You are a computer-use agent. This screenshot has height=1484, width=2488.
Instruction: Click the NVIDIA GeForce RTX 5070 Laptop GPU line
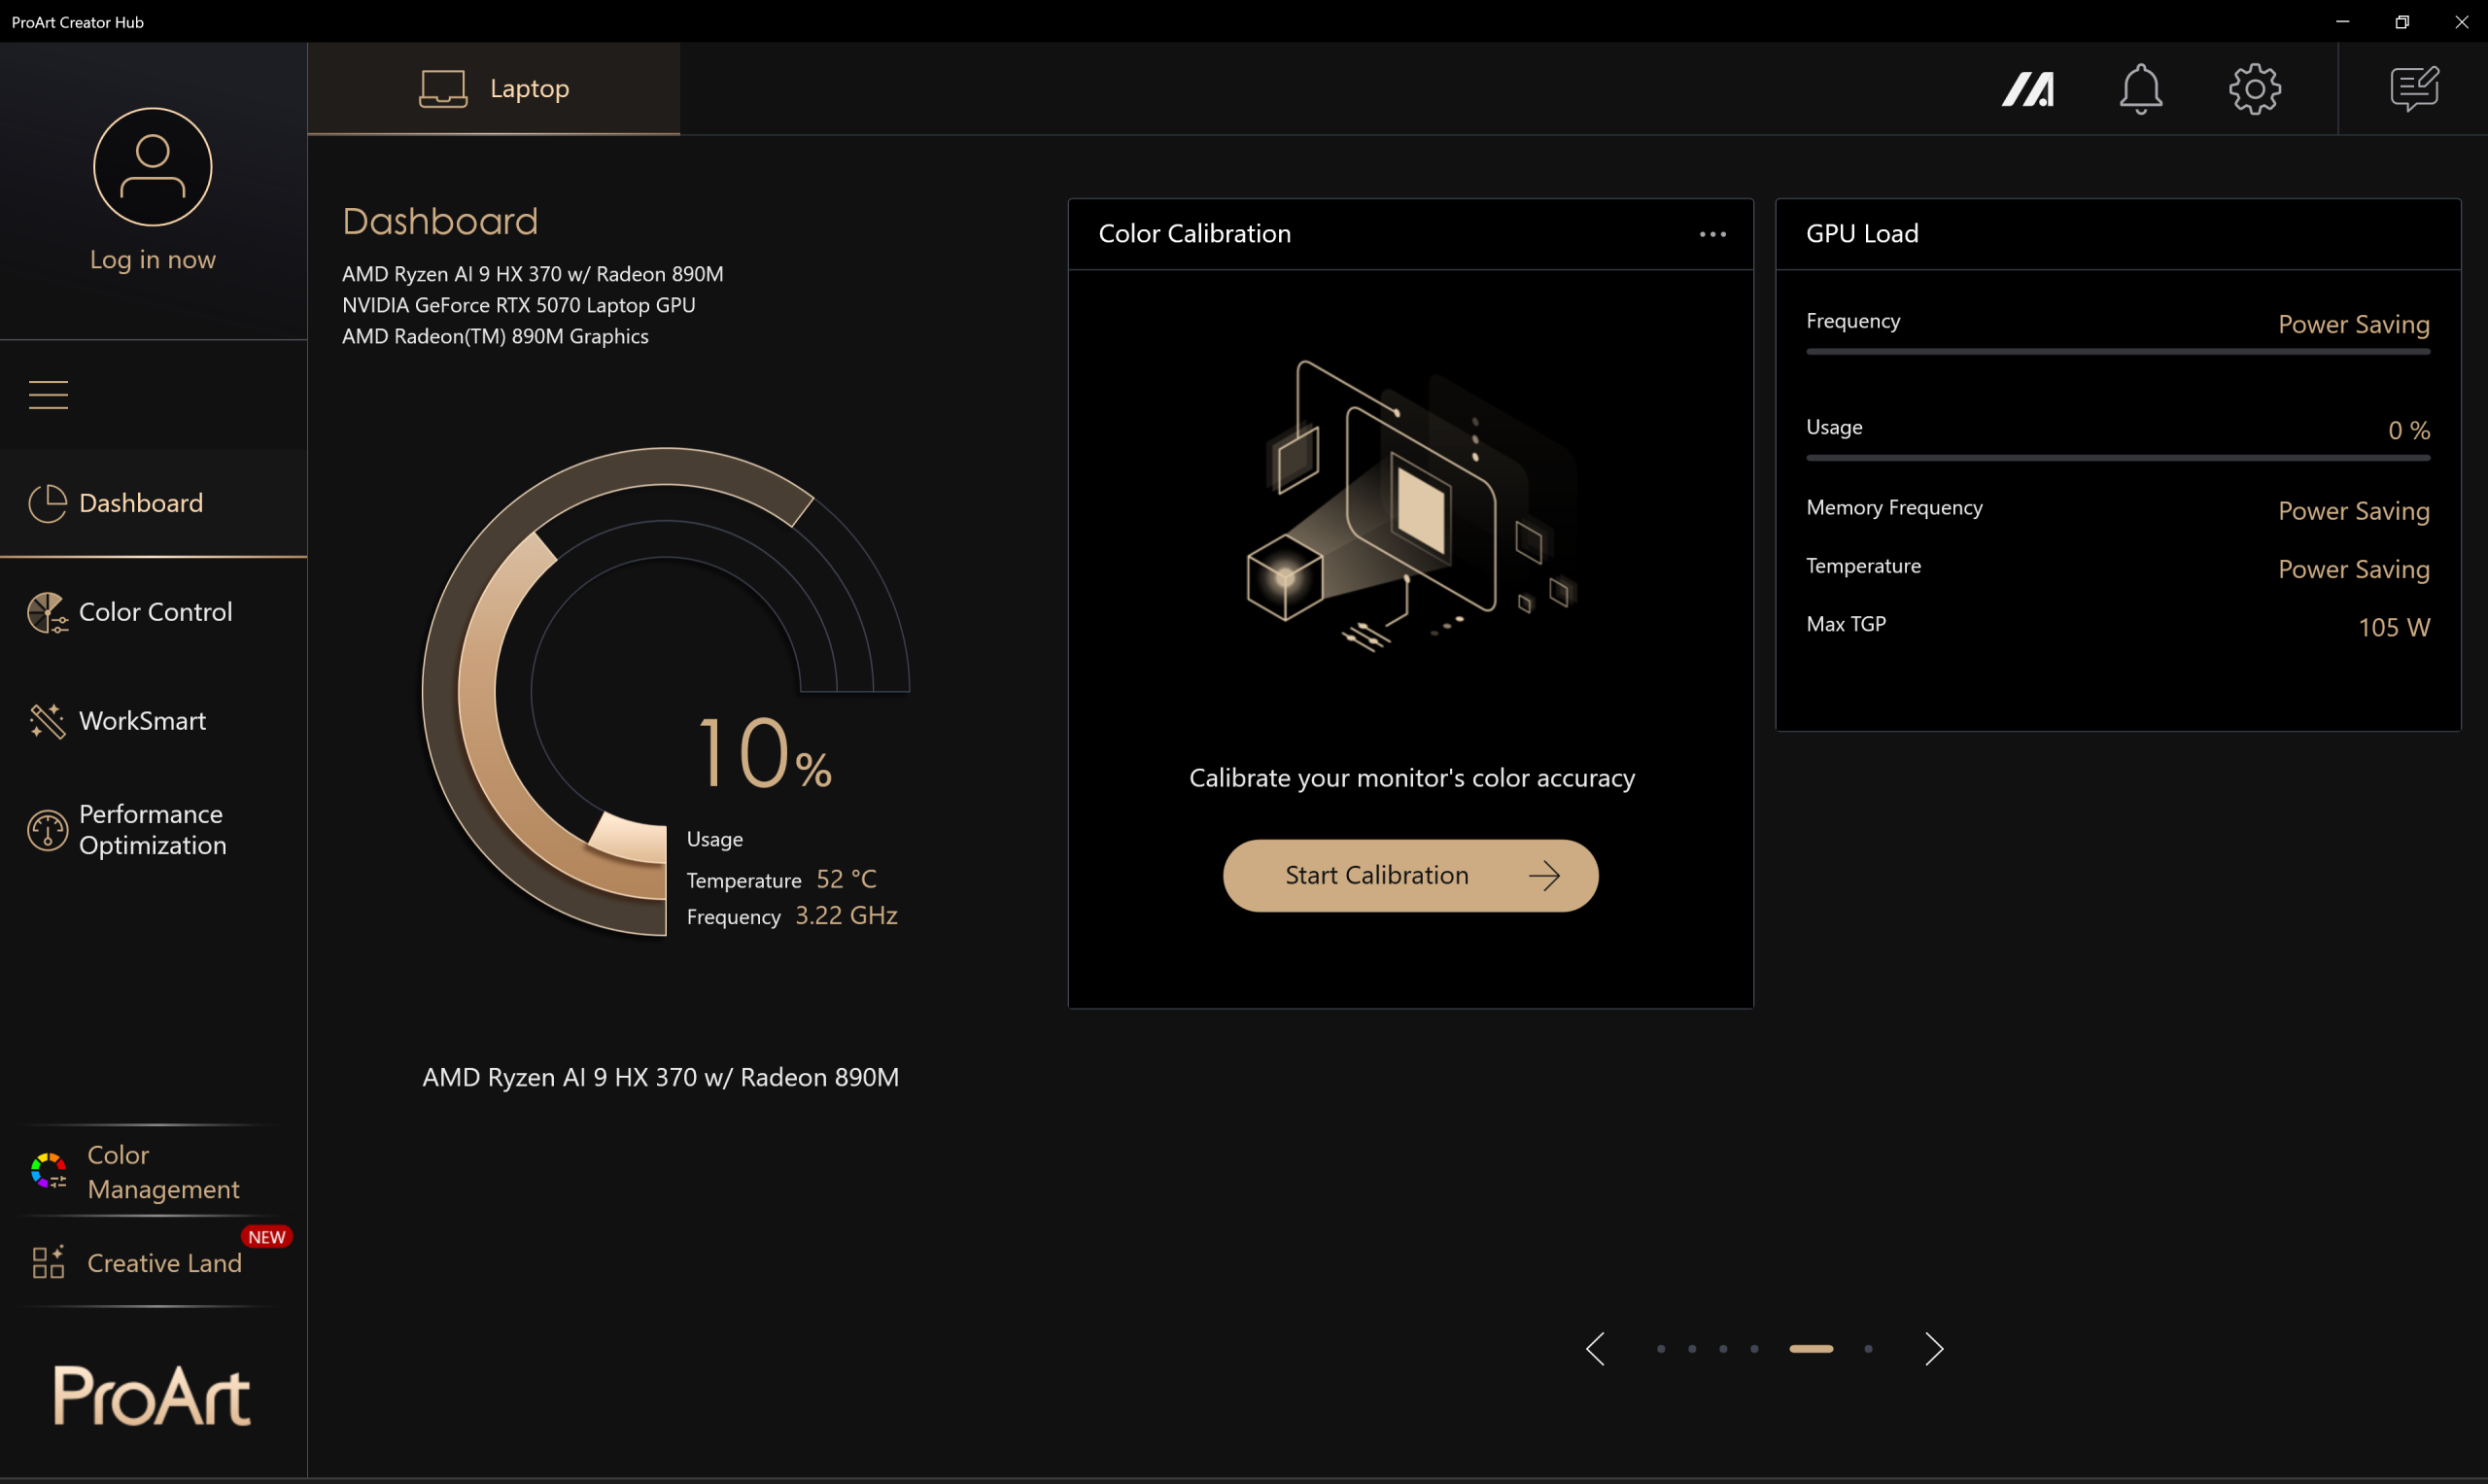(518, 305)
